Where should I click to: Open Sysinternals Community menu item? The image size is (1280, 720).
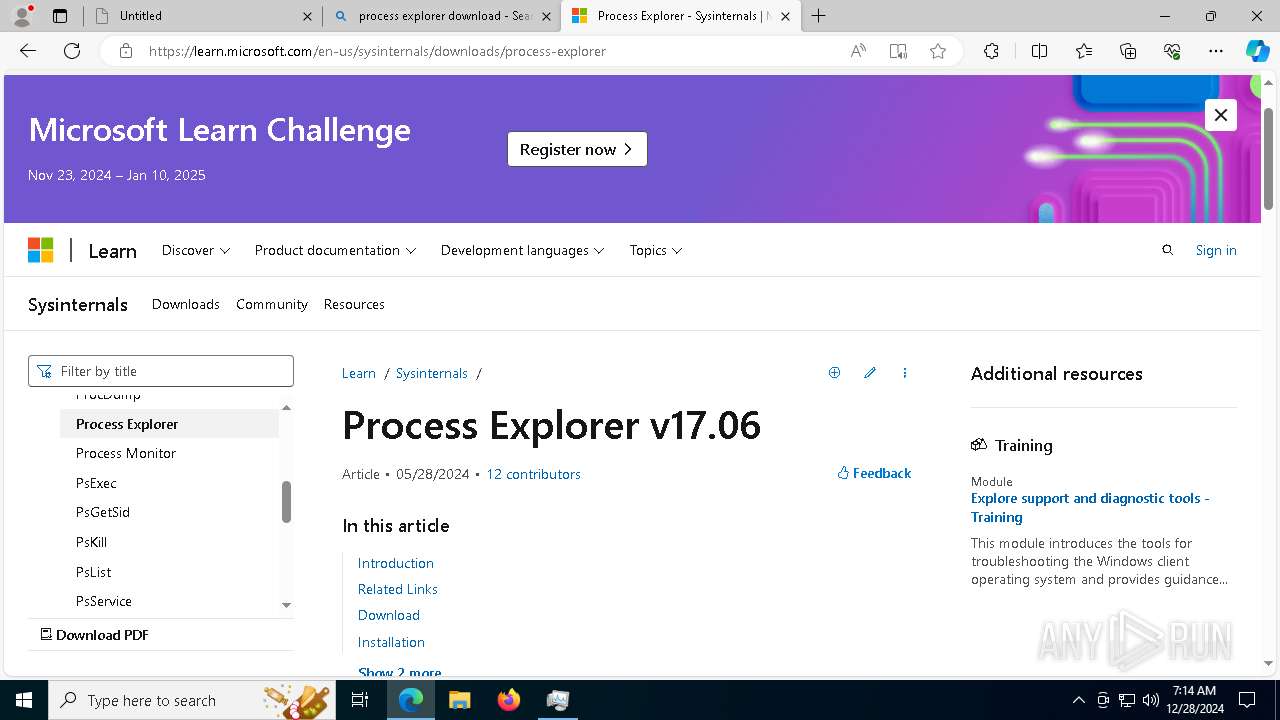pos(272,304)
